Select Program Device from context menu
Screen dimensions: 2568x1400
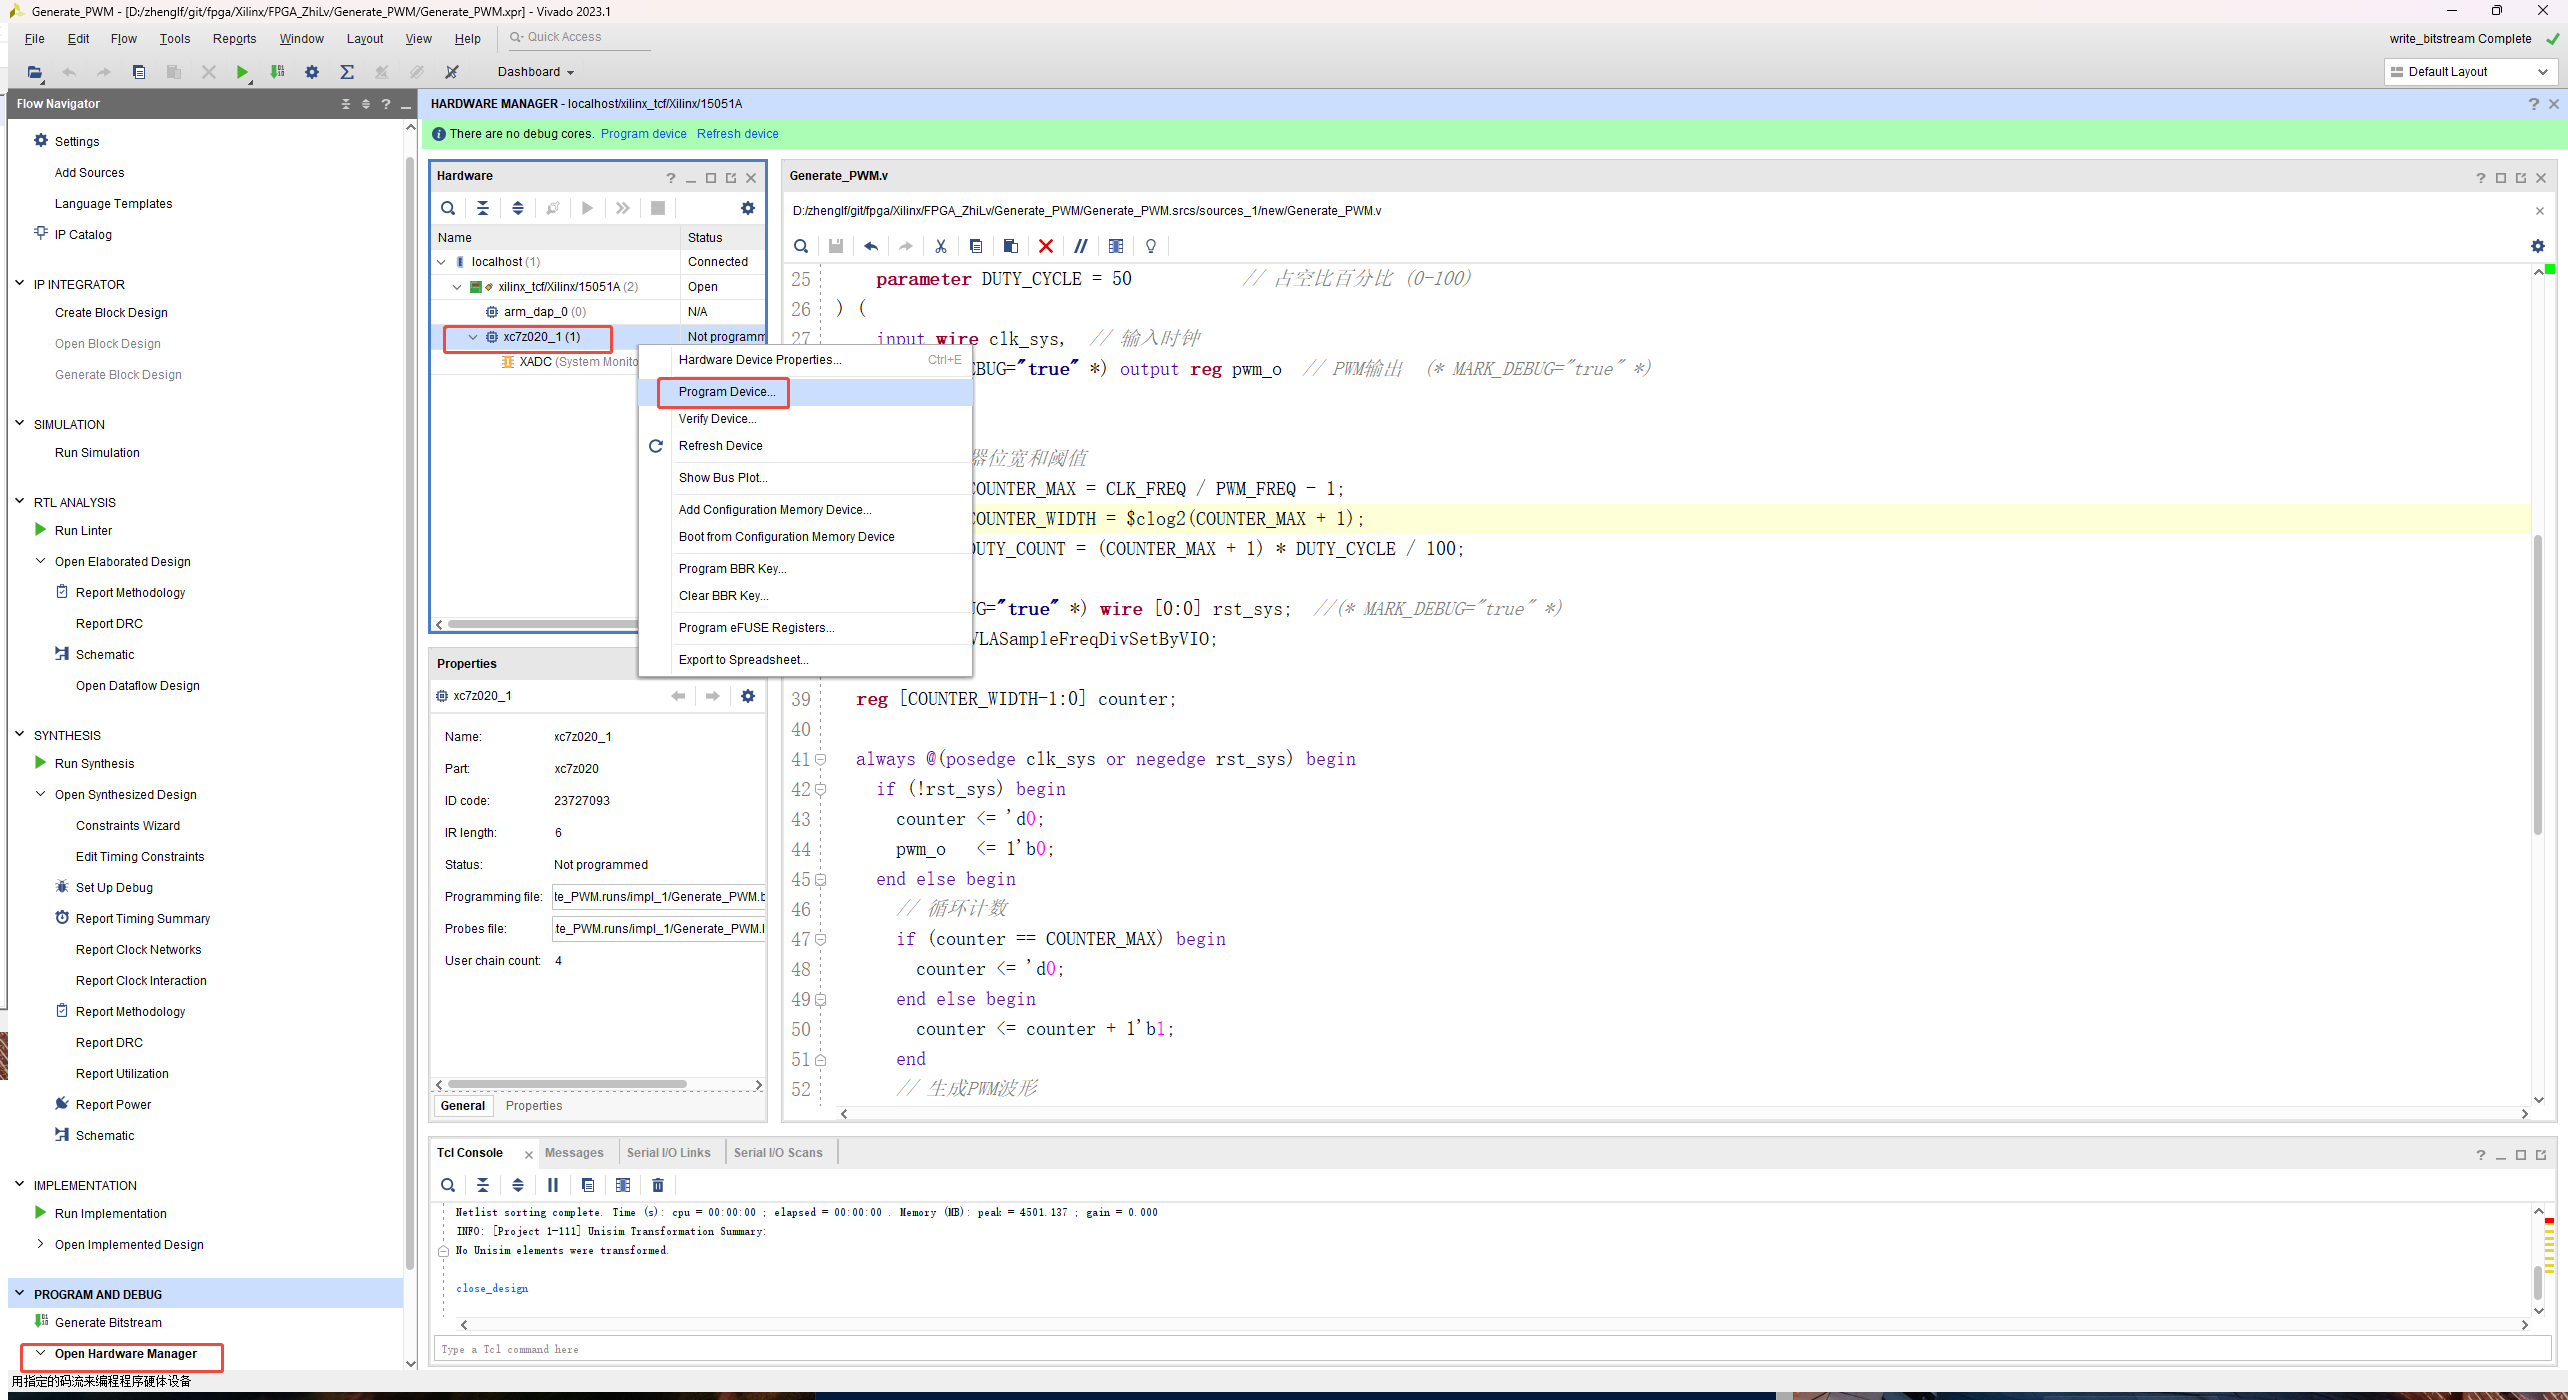coord(726,392)
